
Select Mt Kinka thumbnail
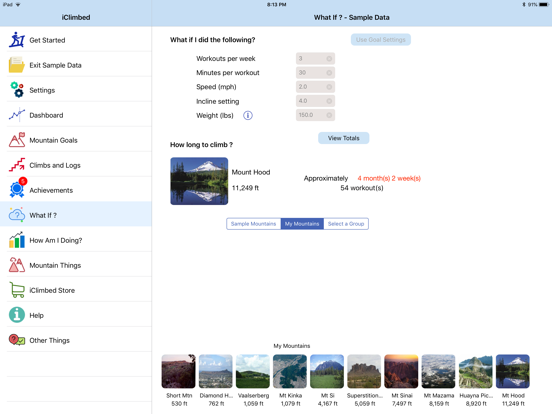[290, 371]
